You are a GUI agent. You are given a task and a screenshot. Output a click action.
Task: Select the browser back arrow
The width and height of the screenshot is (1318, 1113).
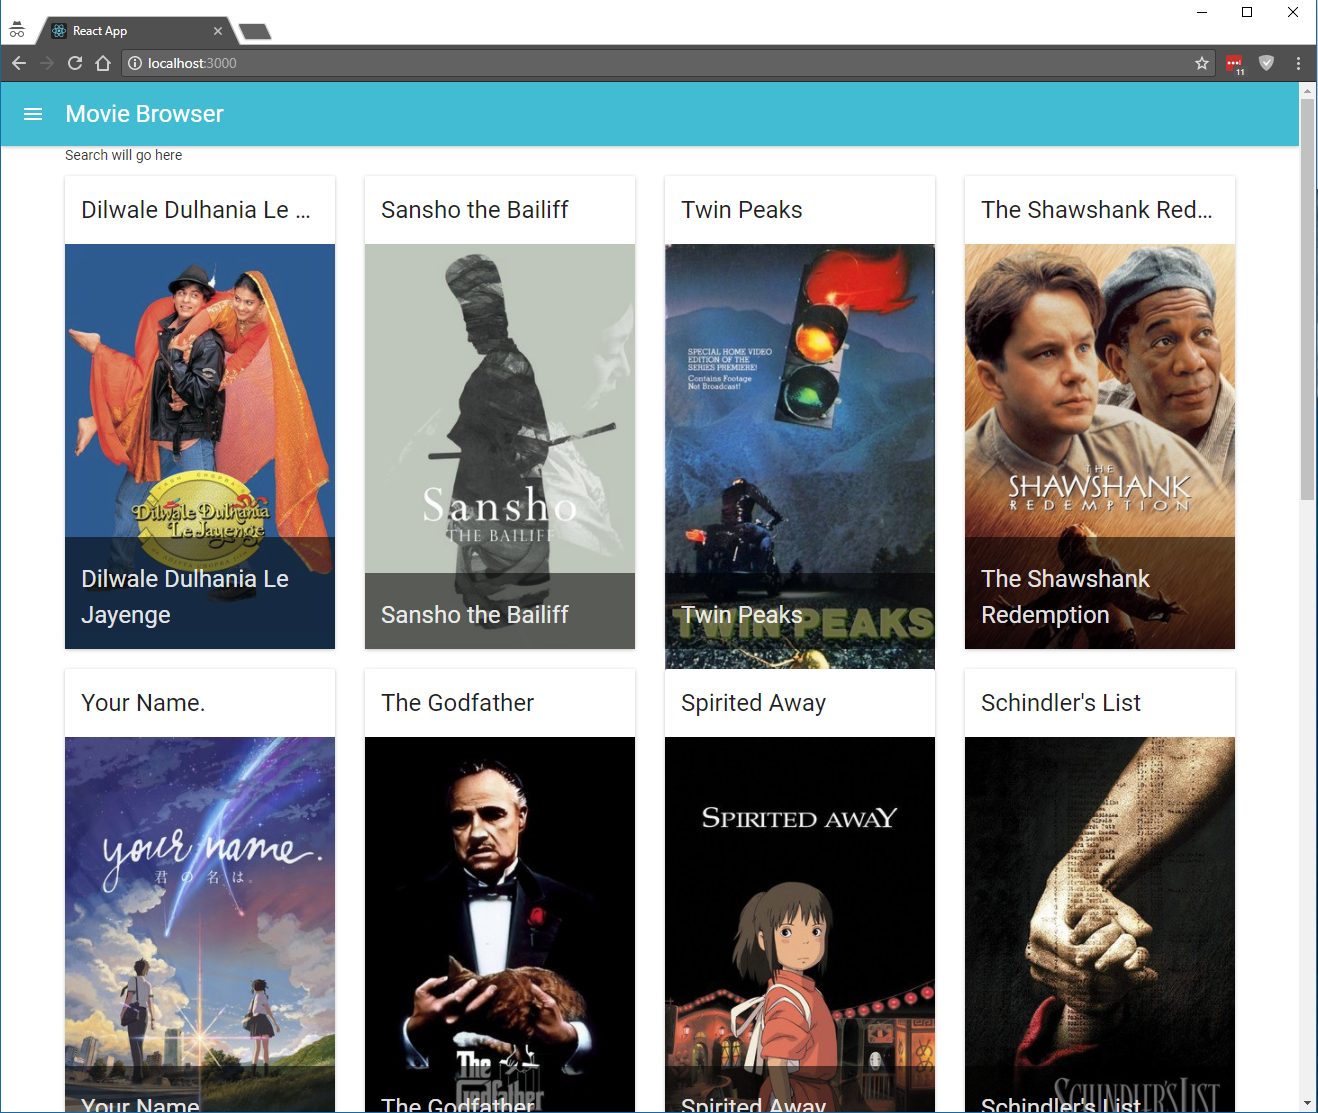click(18, 63)
